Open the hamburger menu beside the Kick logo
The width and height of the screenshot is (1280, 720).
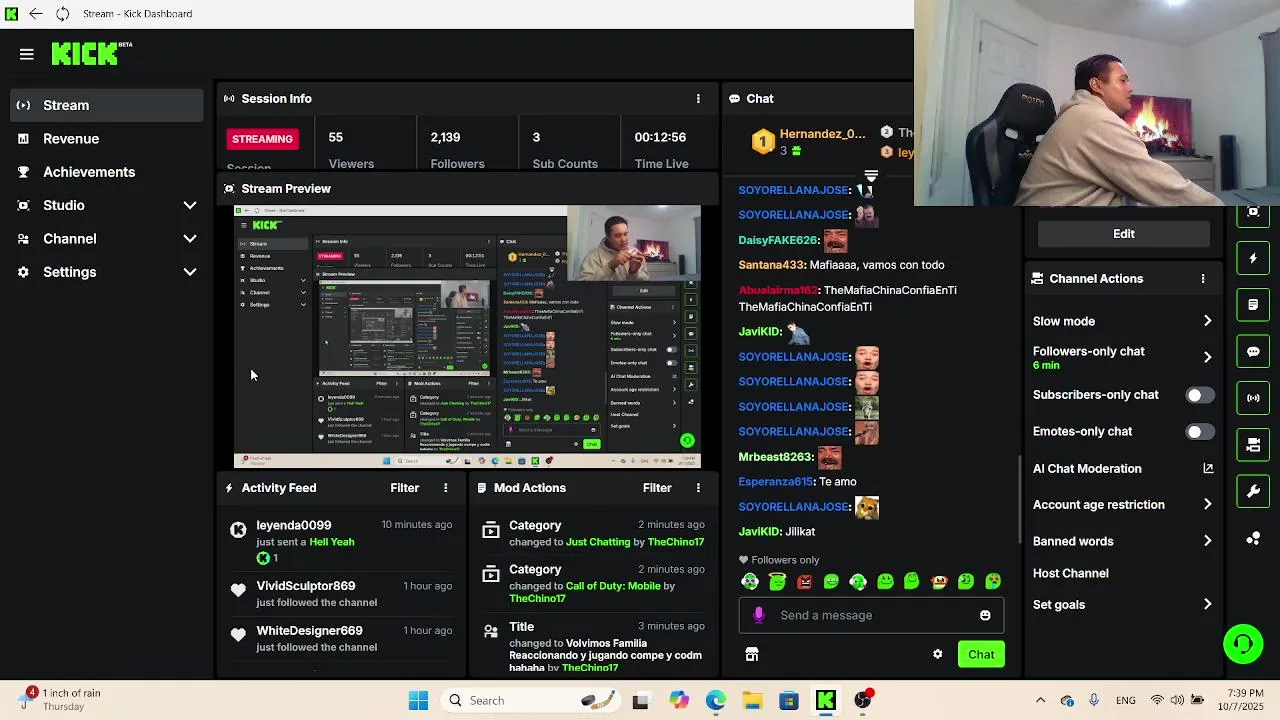[27, 54]
